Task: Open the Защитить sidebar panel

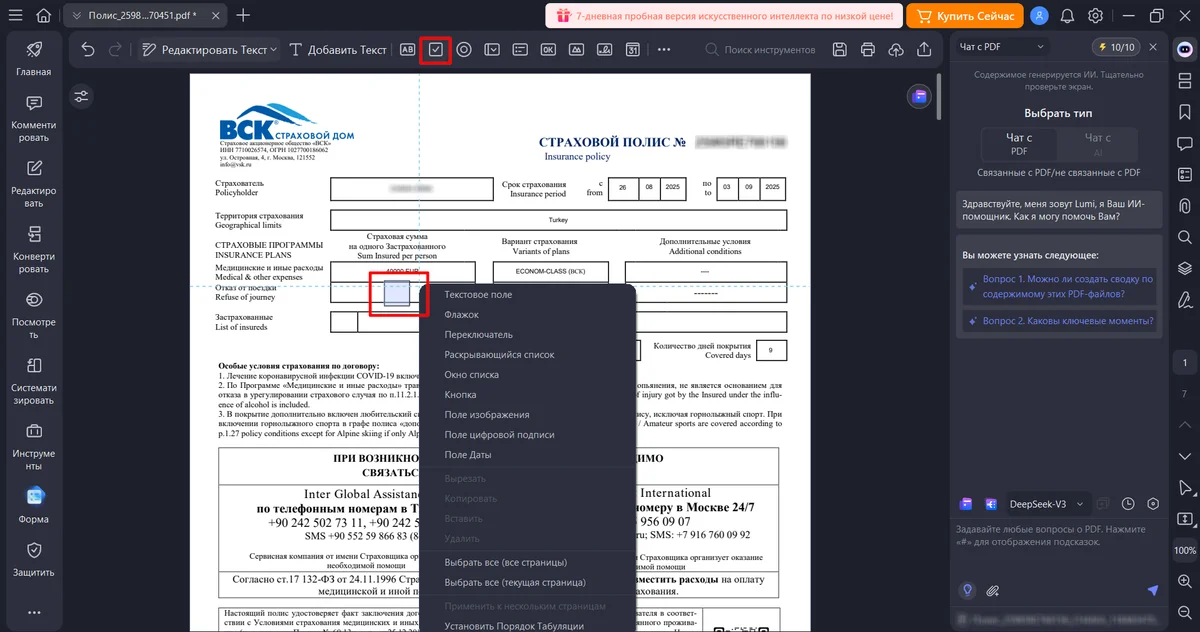Action: [34, 560]
